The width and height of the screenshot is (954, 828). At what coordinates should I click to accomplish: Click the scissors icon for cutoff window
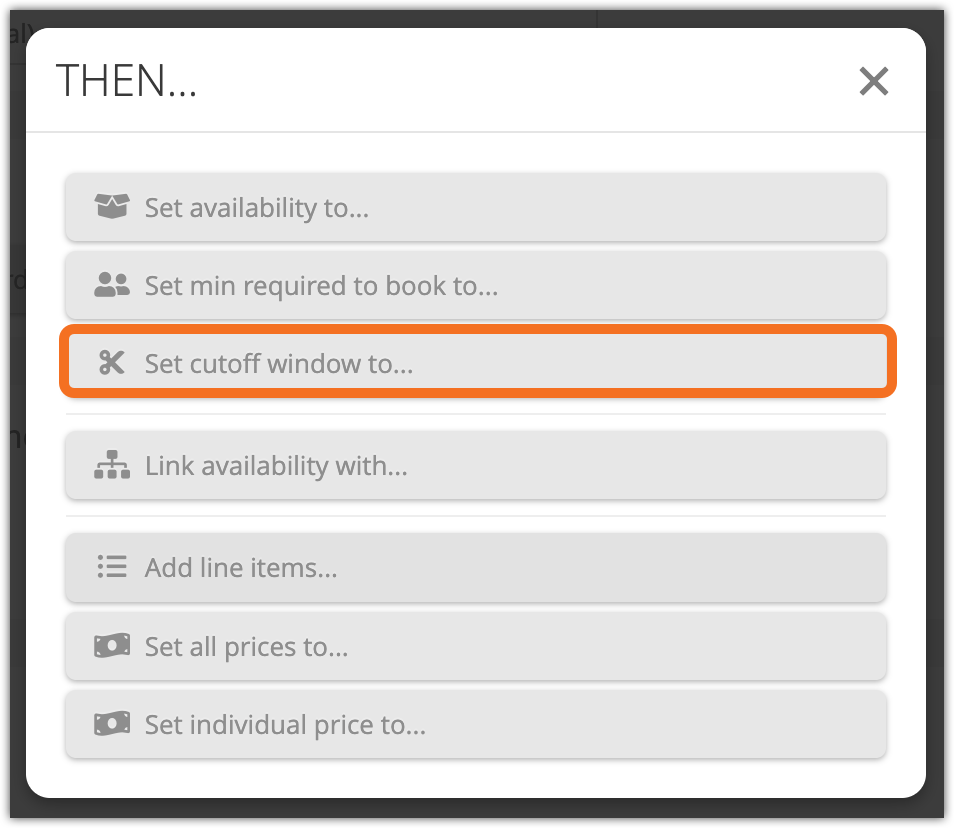(112, 363)
